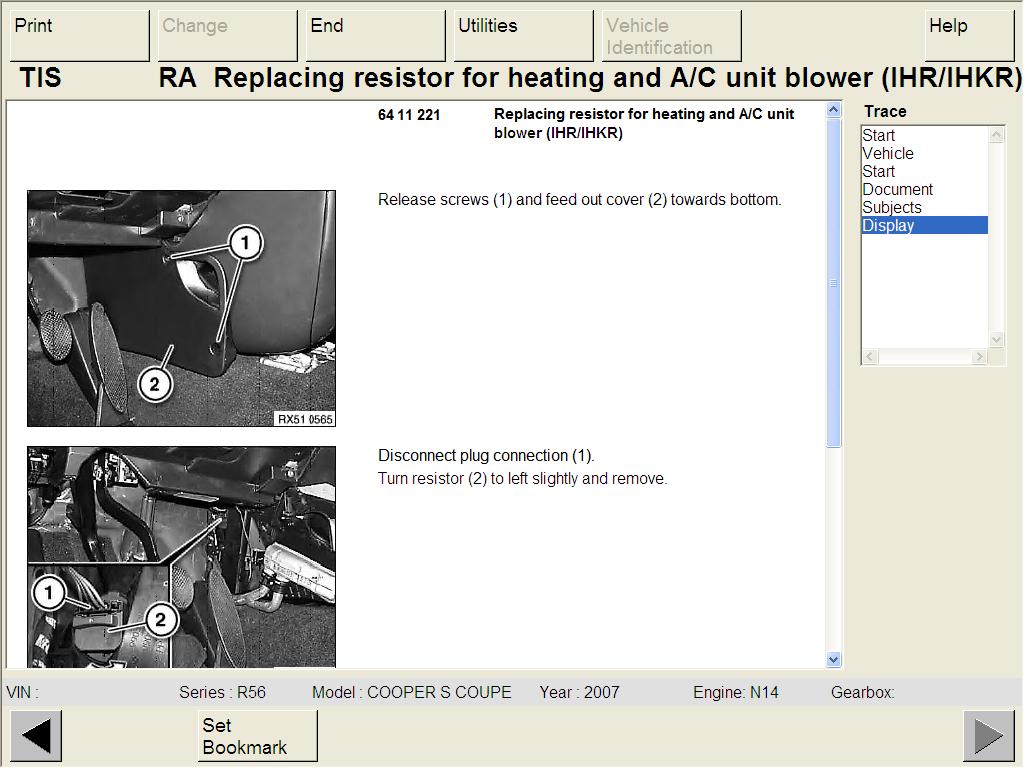Screen dimensions: 1024x768
Task: Open the Help menu
Action: [969, 35]
